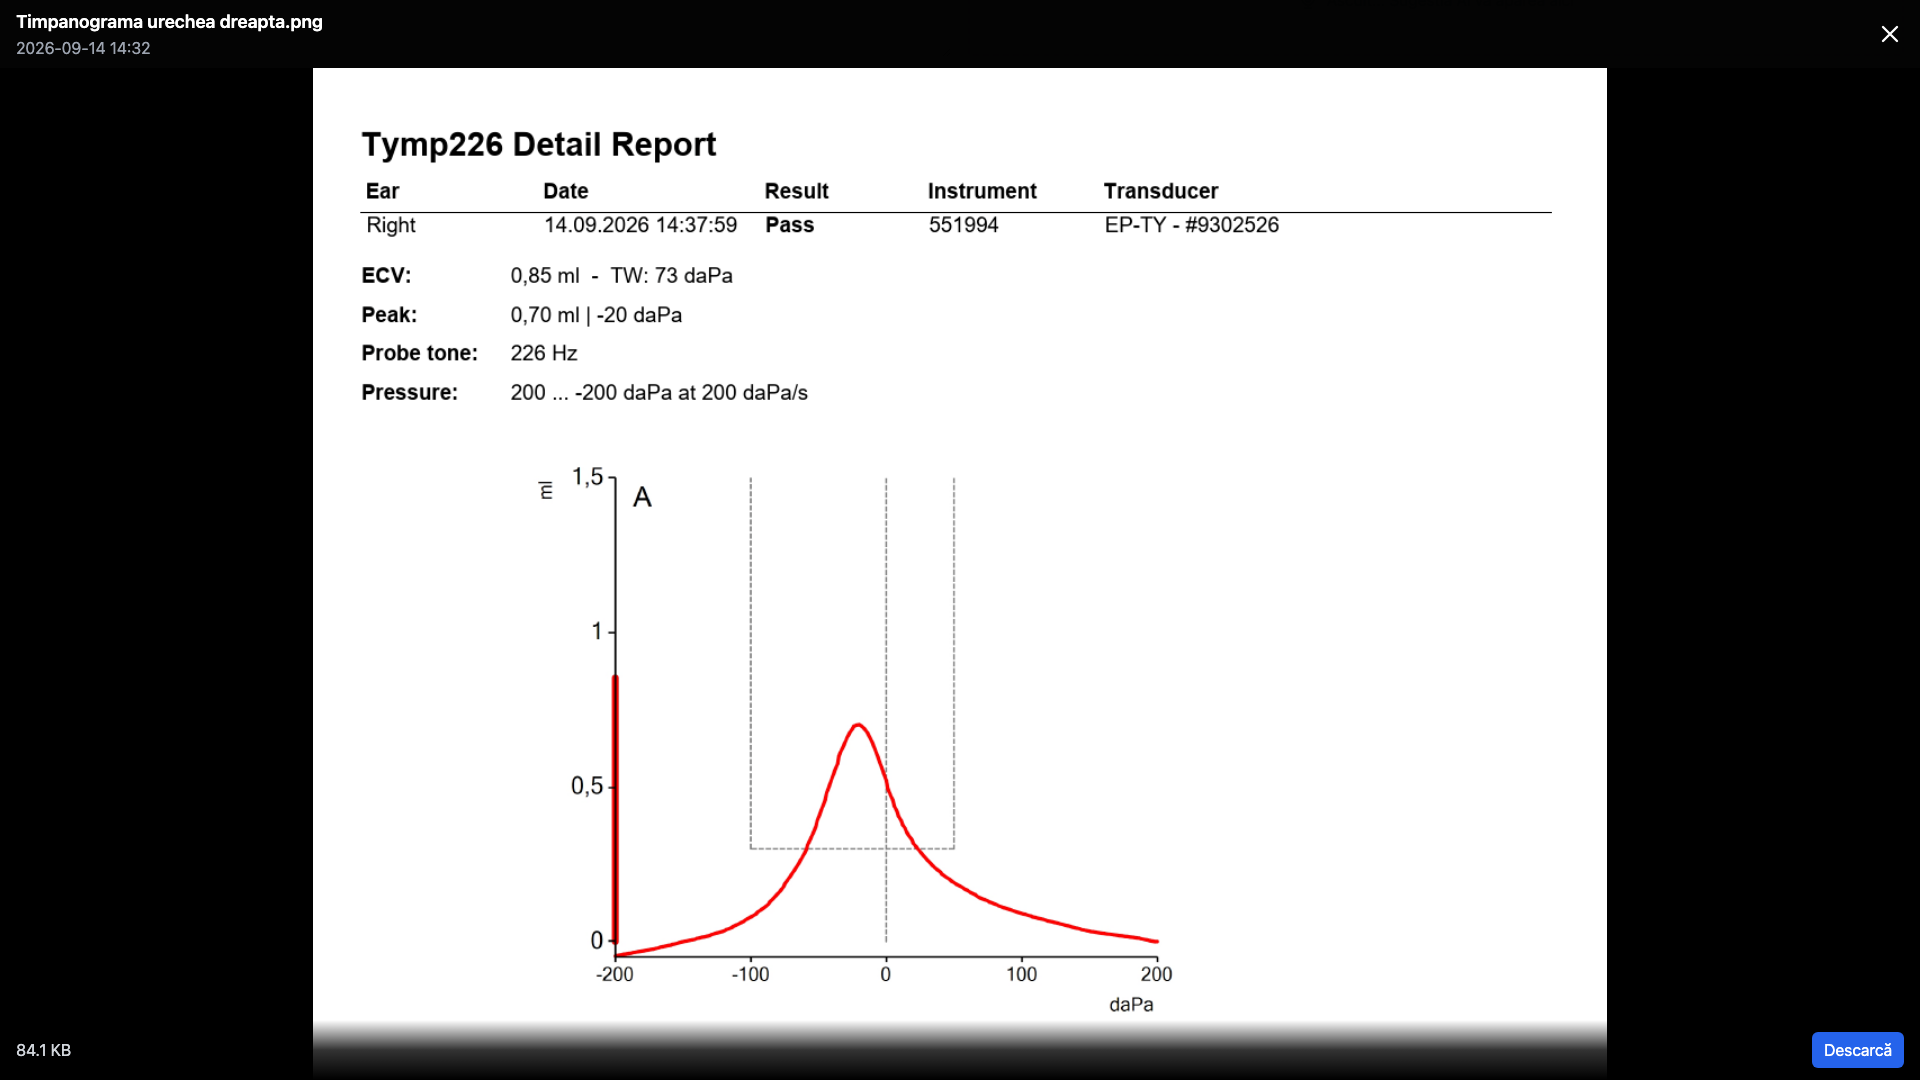This screenshot has width=1920, height=1080.
Task: Click the daPa x-axis unit label
Action: [x=1131, y=1004]
